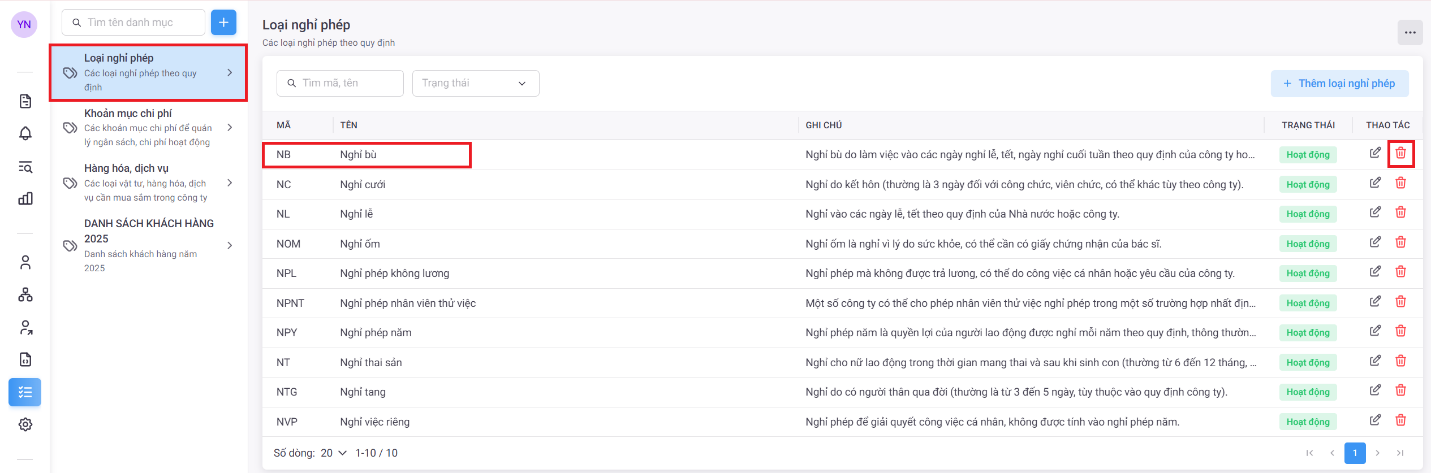Click the Tìm mã, tên search field
This screenshot has height=473, width=1431.
[x=340, y=83]
